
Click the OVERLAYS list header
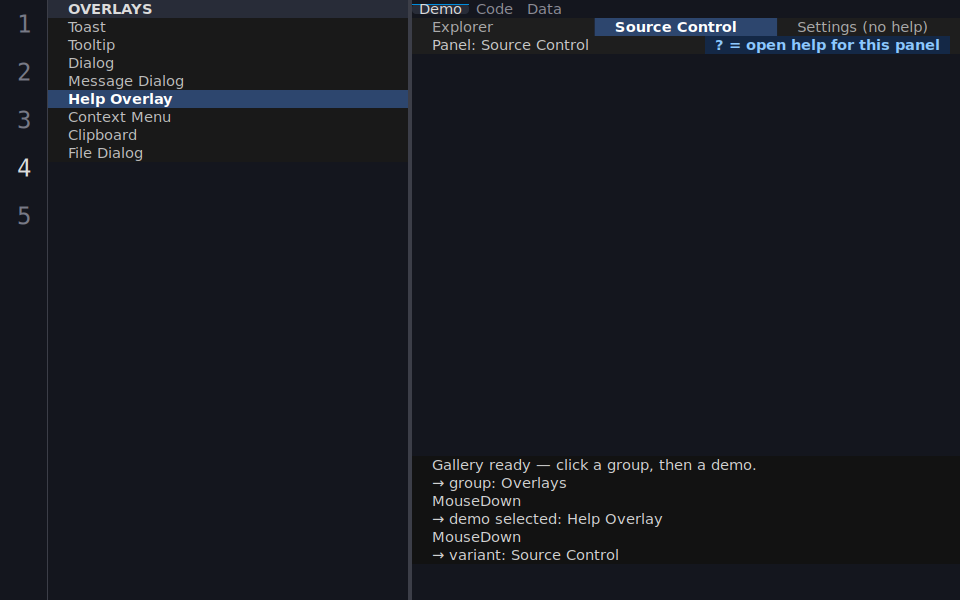tap(228, 9)
